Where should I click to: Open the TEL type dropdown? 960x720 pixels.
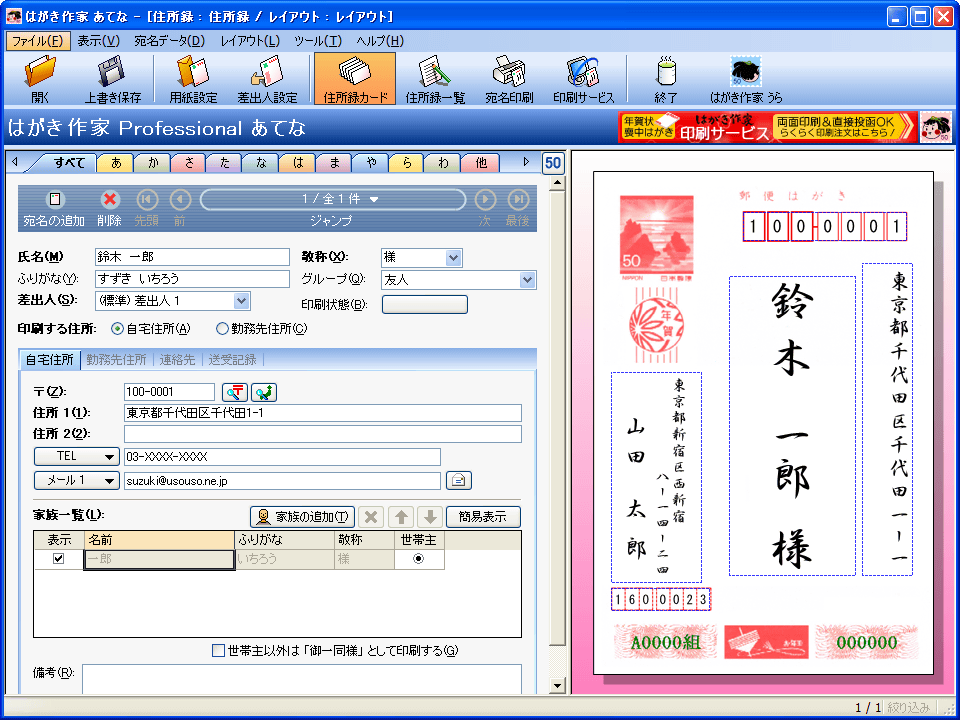(77, 457)
